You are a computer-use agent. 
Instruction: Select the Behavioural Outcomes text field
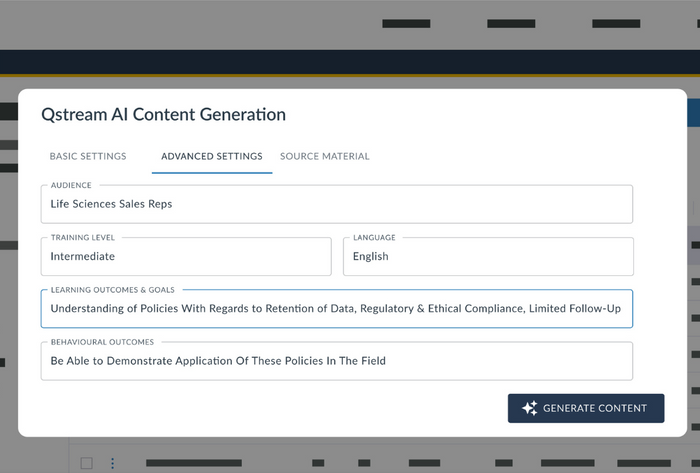pos(337,361)
